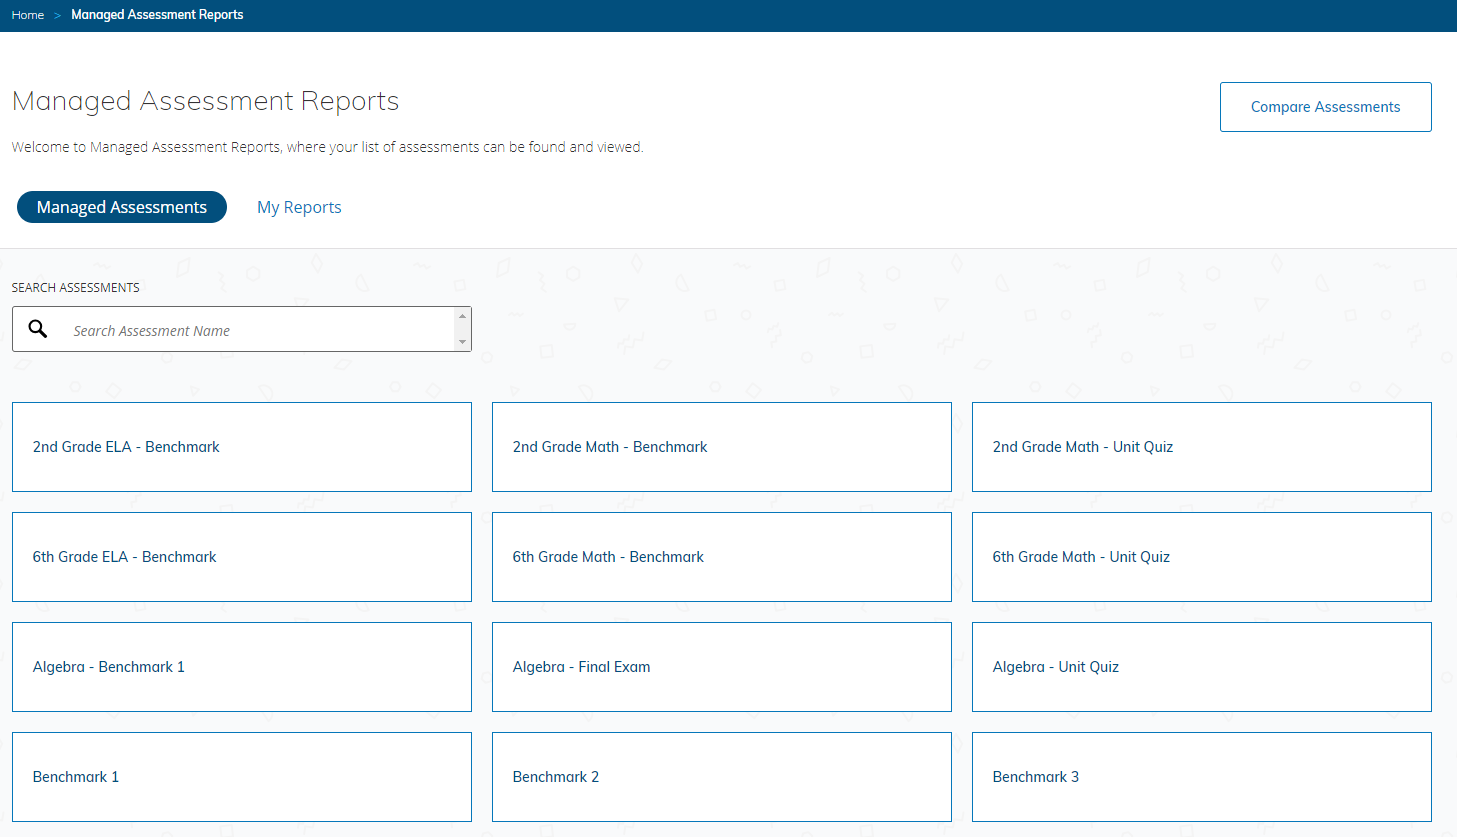View 6th Grade Math - Benchmark assessment
This screenshot has width=1457, height=837.
click(721, 557)
